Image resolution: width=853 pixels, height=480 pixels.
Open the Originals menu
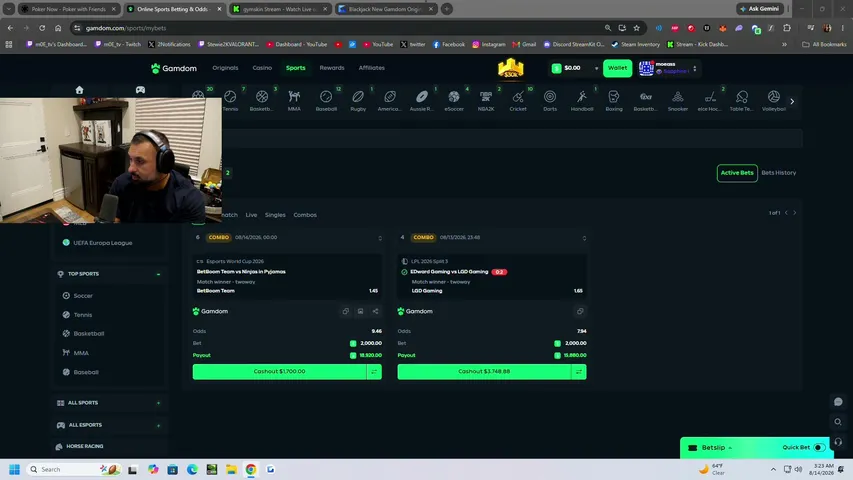pyautogui.click(x=225, y=68)
